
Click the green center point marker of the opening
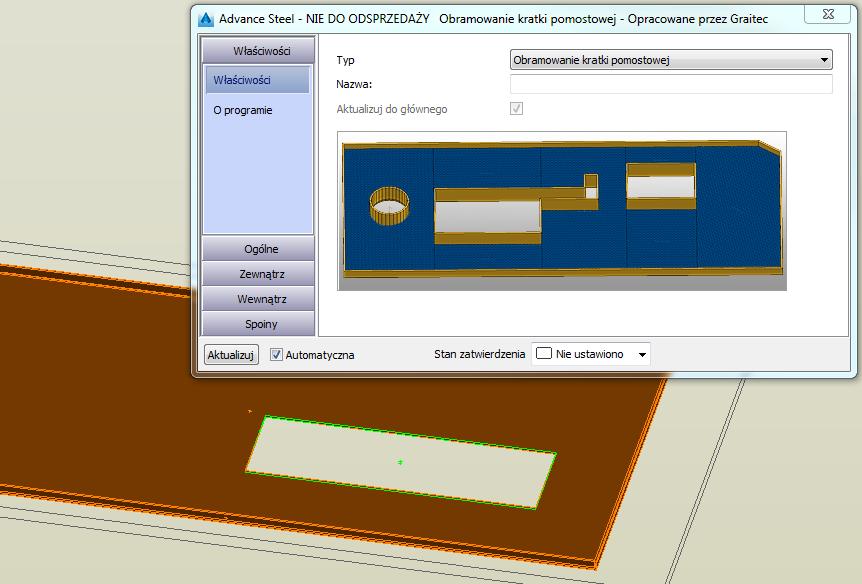[400, 462]
